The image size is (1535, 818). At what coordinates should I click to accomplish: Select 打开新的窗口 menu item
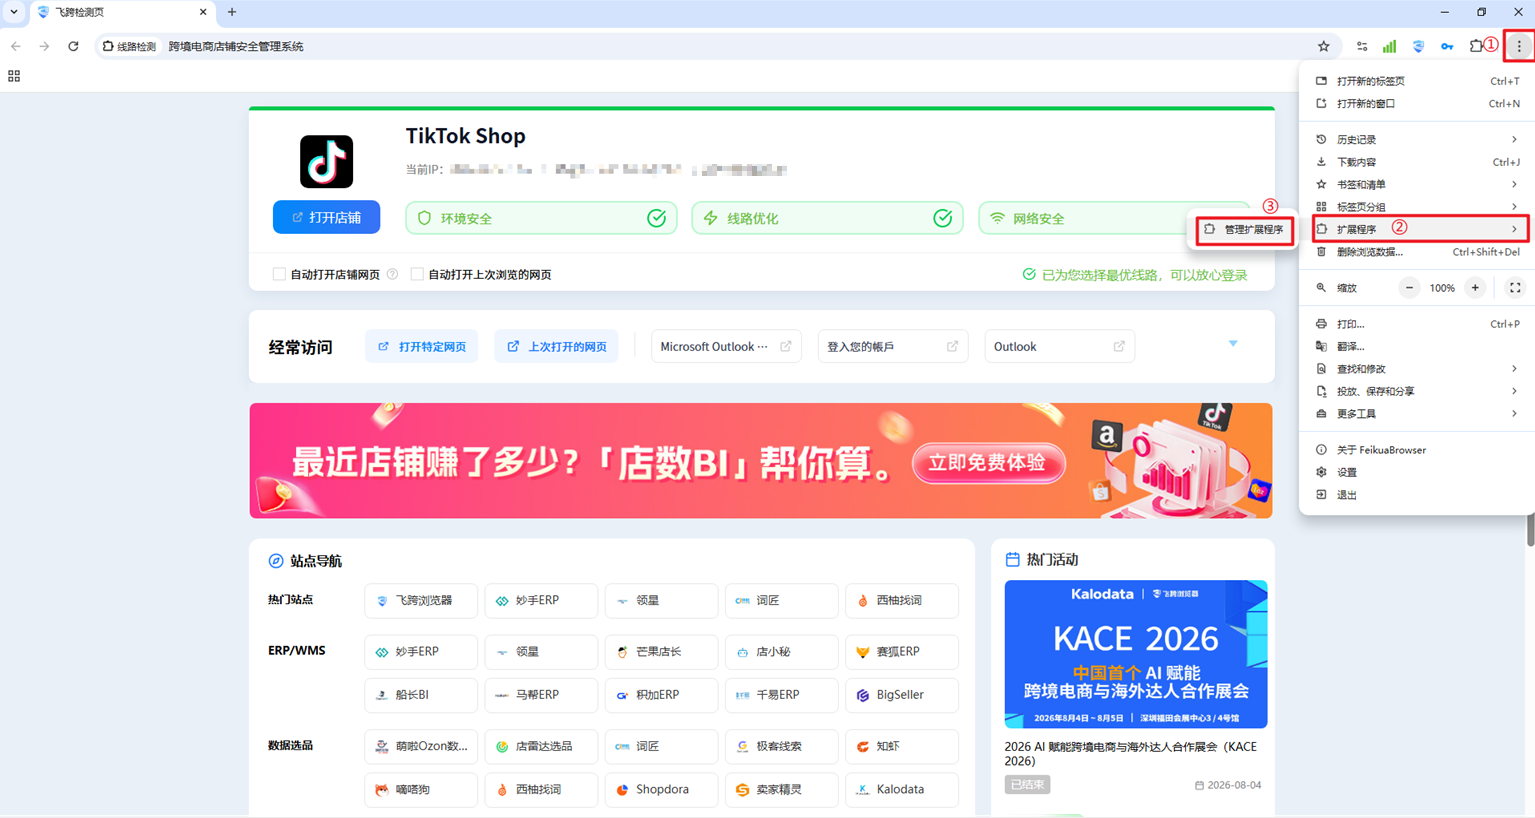pyautogui.click(x=1419, y=104)
